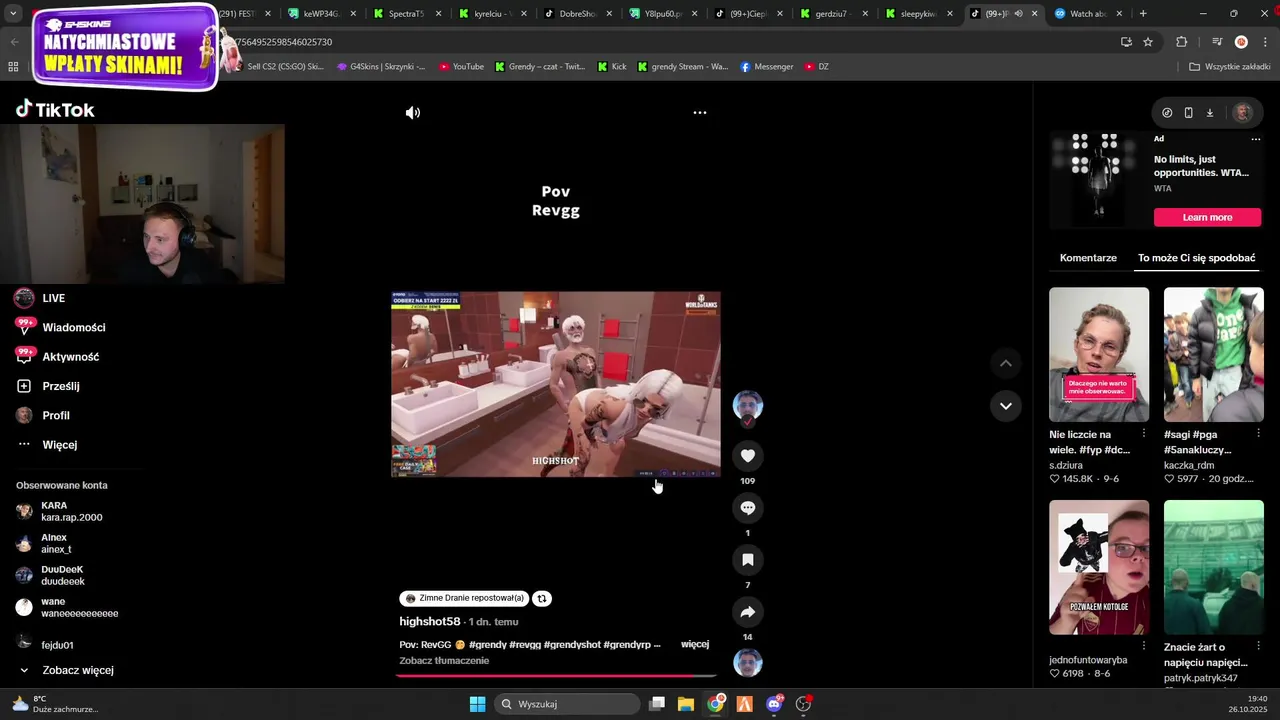Expand caption with więcej link
This screenshot has width=1280, height=720.
(x=695, y=645)
